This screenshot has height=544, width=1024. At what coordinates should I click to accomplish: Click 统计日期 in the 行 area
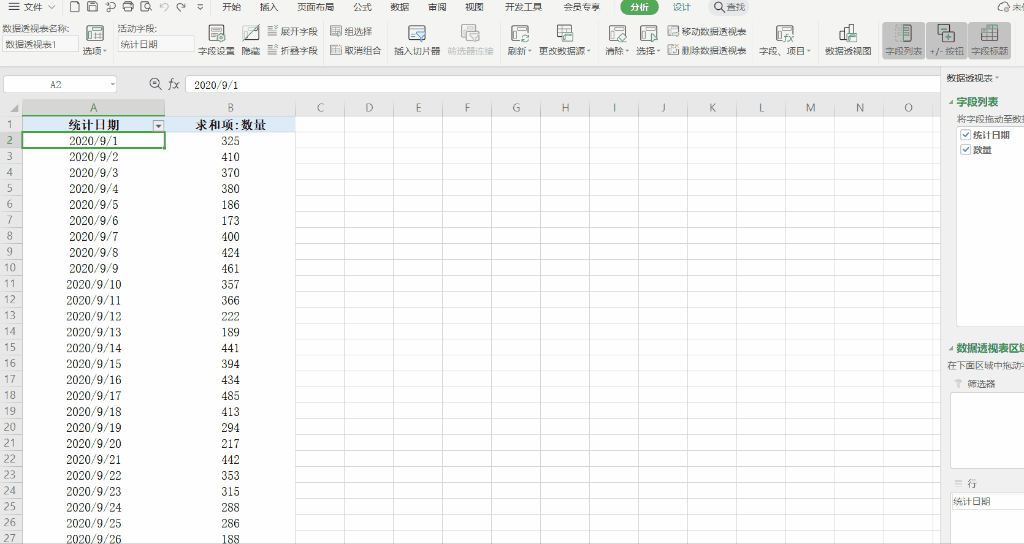[x=987, y=502]
